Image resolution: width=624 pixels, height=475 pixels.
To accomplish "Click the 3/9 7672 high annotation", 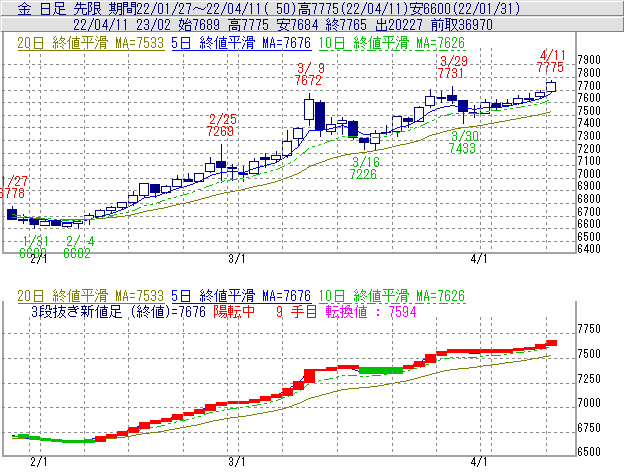I will pos(309,74).
